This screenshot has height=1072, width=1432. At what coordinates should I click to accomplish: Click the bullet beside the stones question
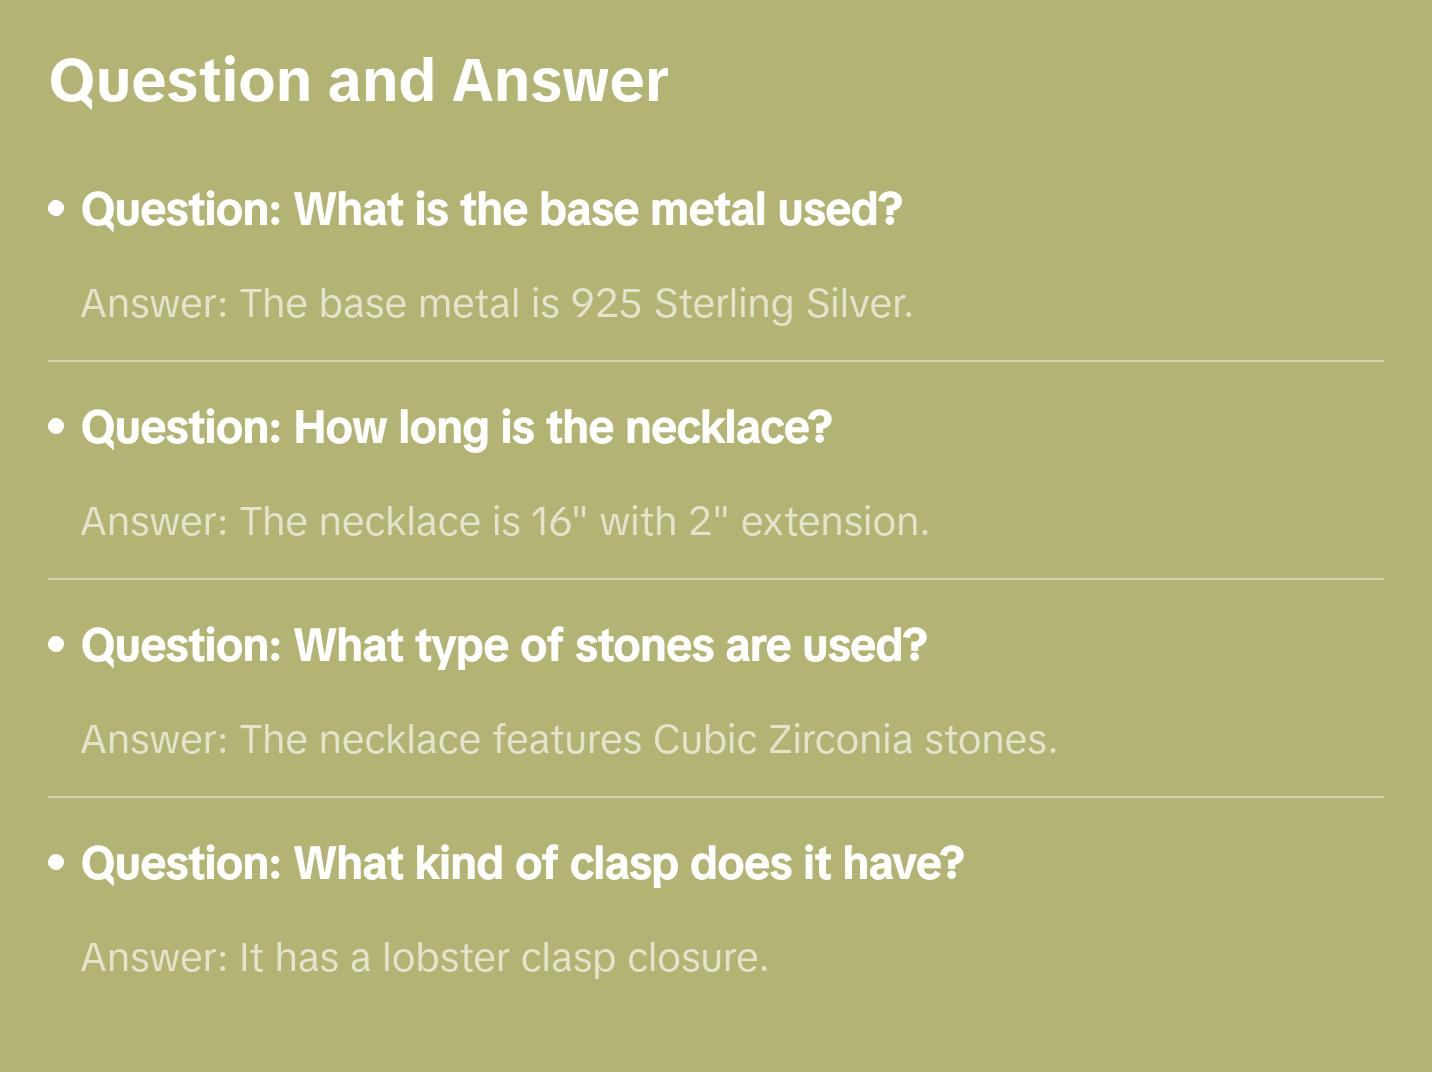57,646
